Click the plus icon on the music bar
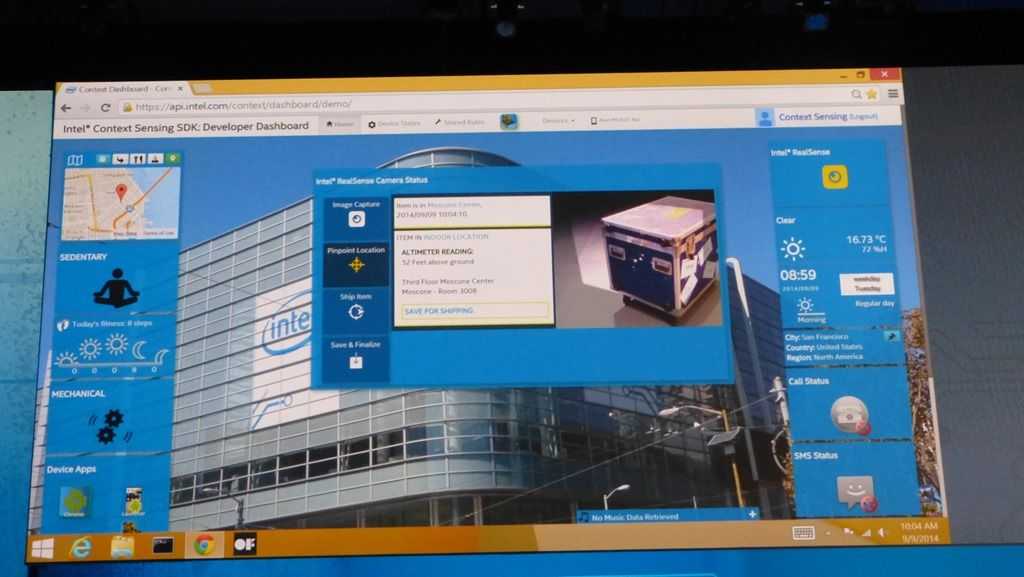This screenshot has height=577, width=1024. (752, 514)
